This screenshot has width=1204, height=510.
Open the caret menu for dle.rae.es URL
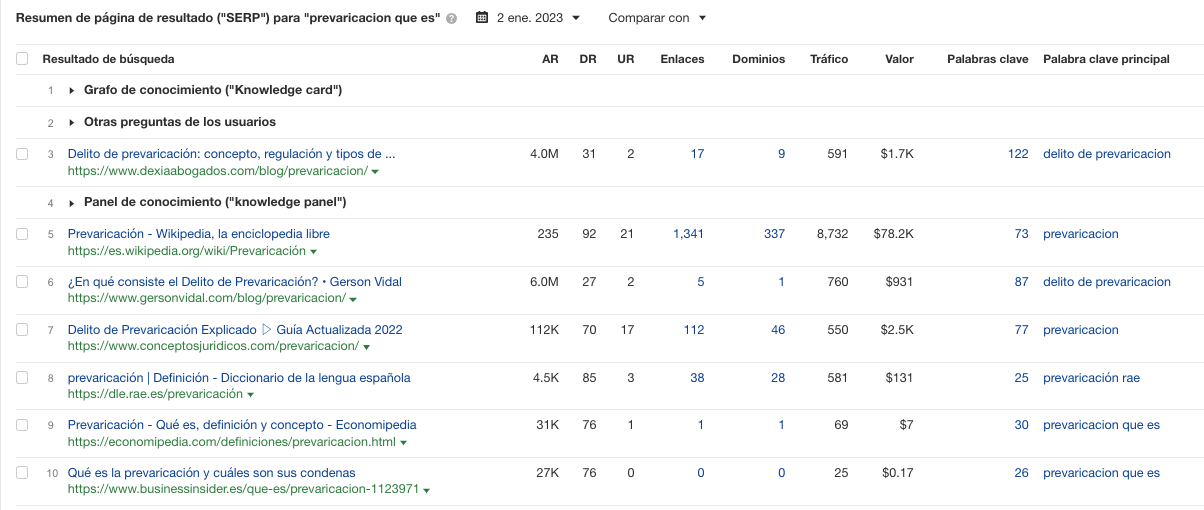pyautogui.click(x=251, y=395)
